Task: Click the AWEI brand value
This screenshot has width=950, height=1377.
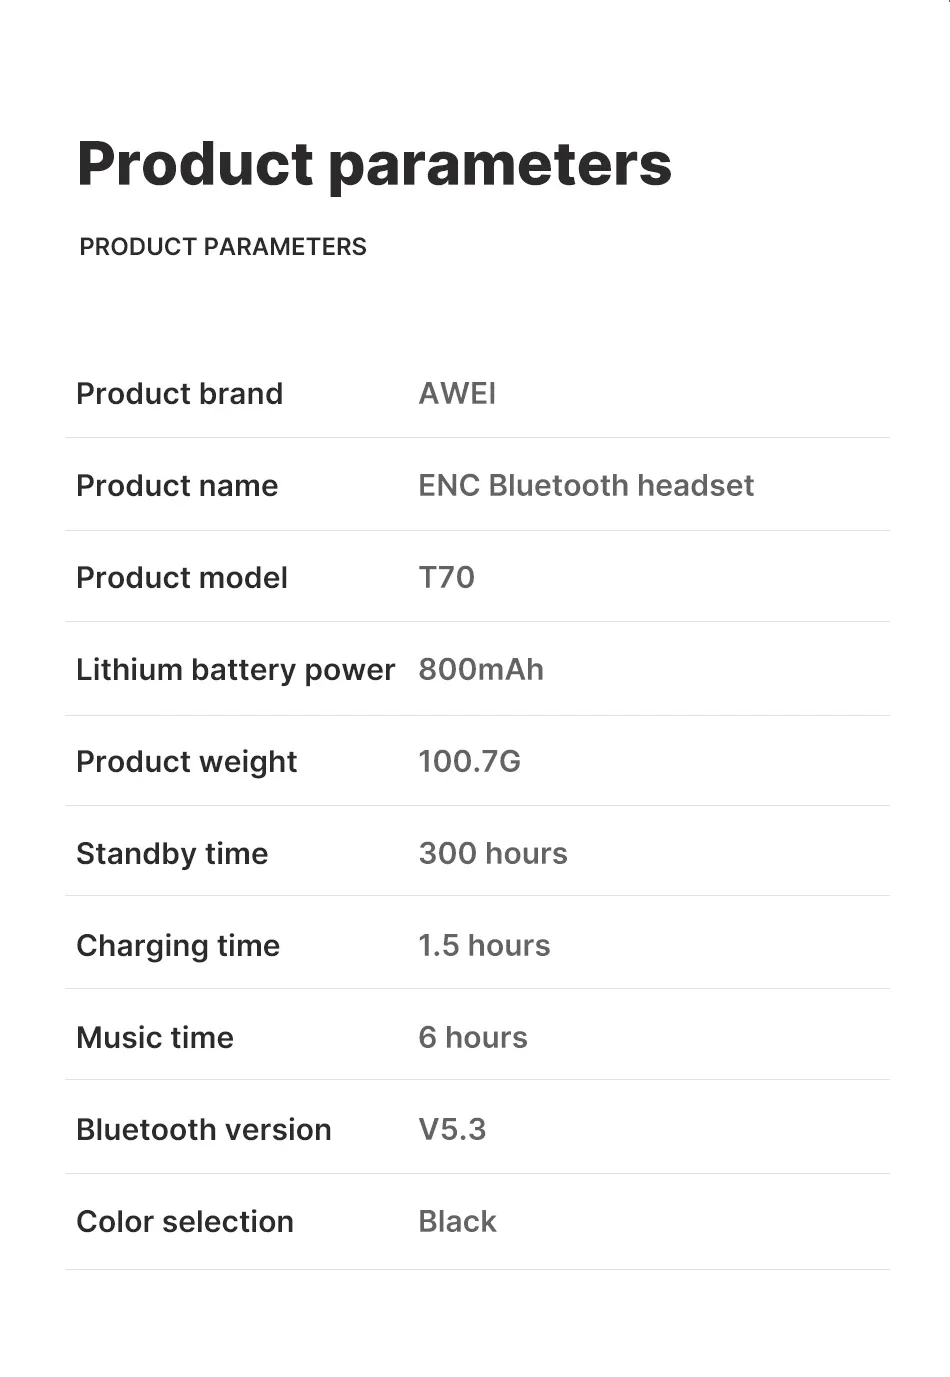Action: [x=457, y=394]
